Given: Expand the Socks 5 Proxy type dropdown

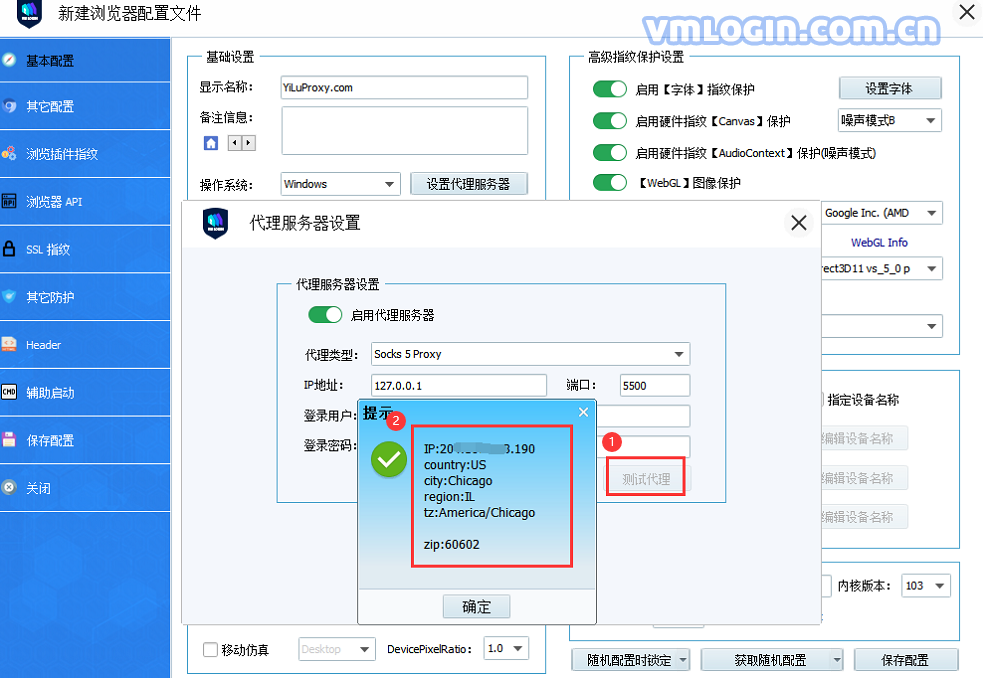Looking at the screenshot, I should [x=530, y=354].
